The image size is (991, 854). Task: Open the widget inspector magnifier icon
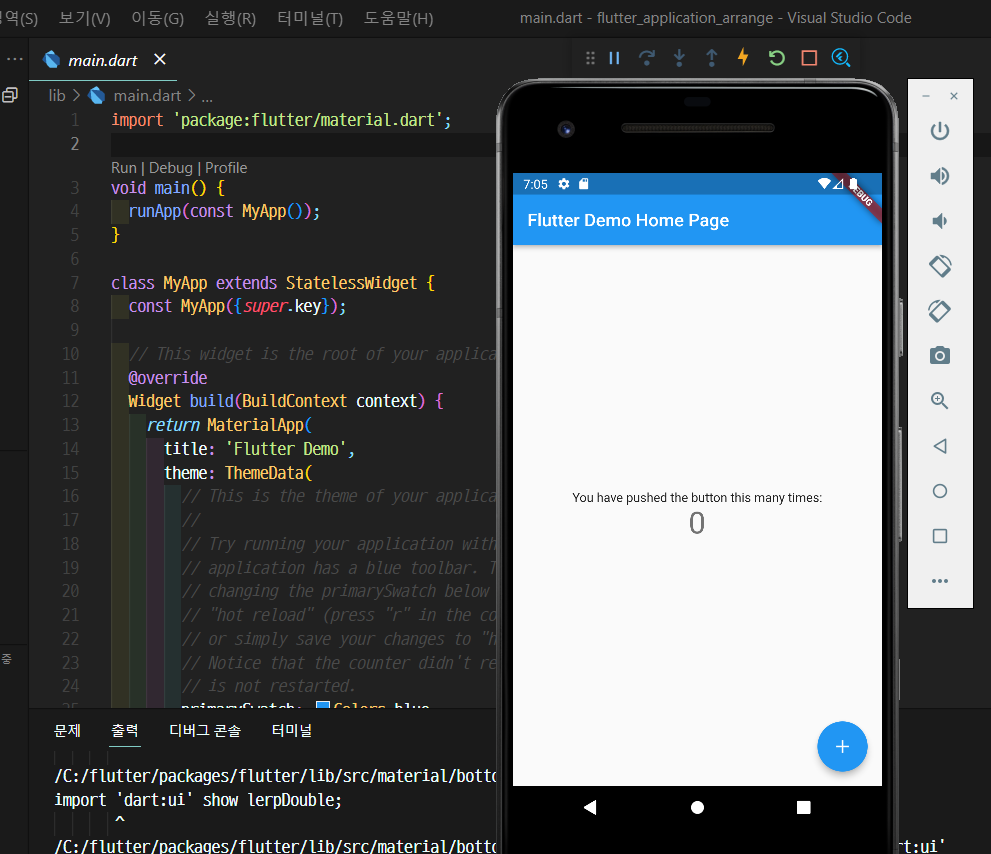click(x=841, y=58)
